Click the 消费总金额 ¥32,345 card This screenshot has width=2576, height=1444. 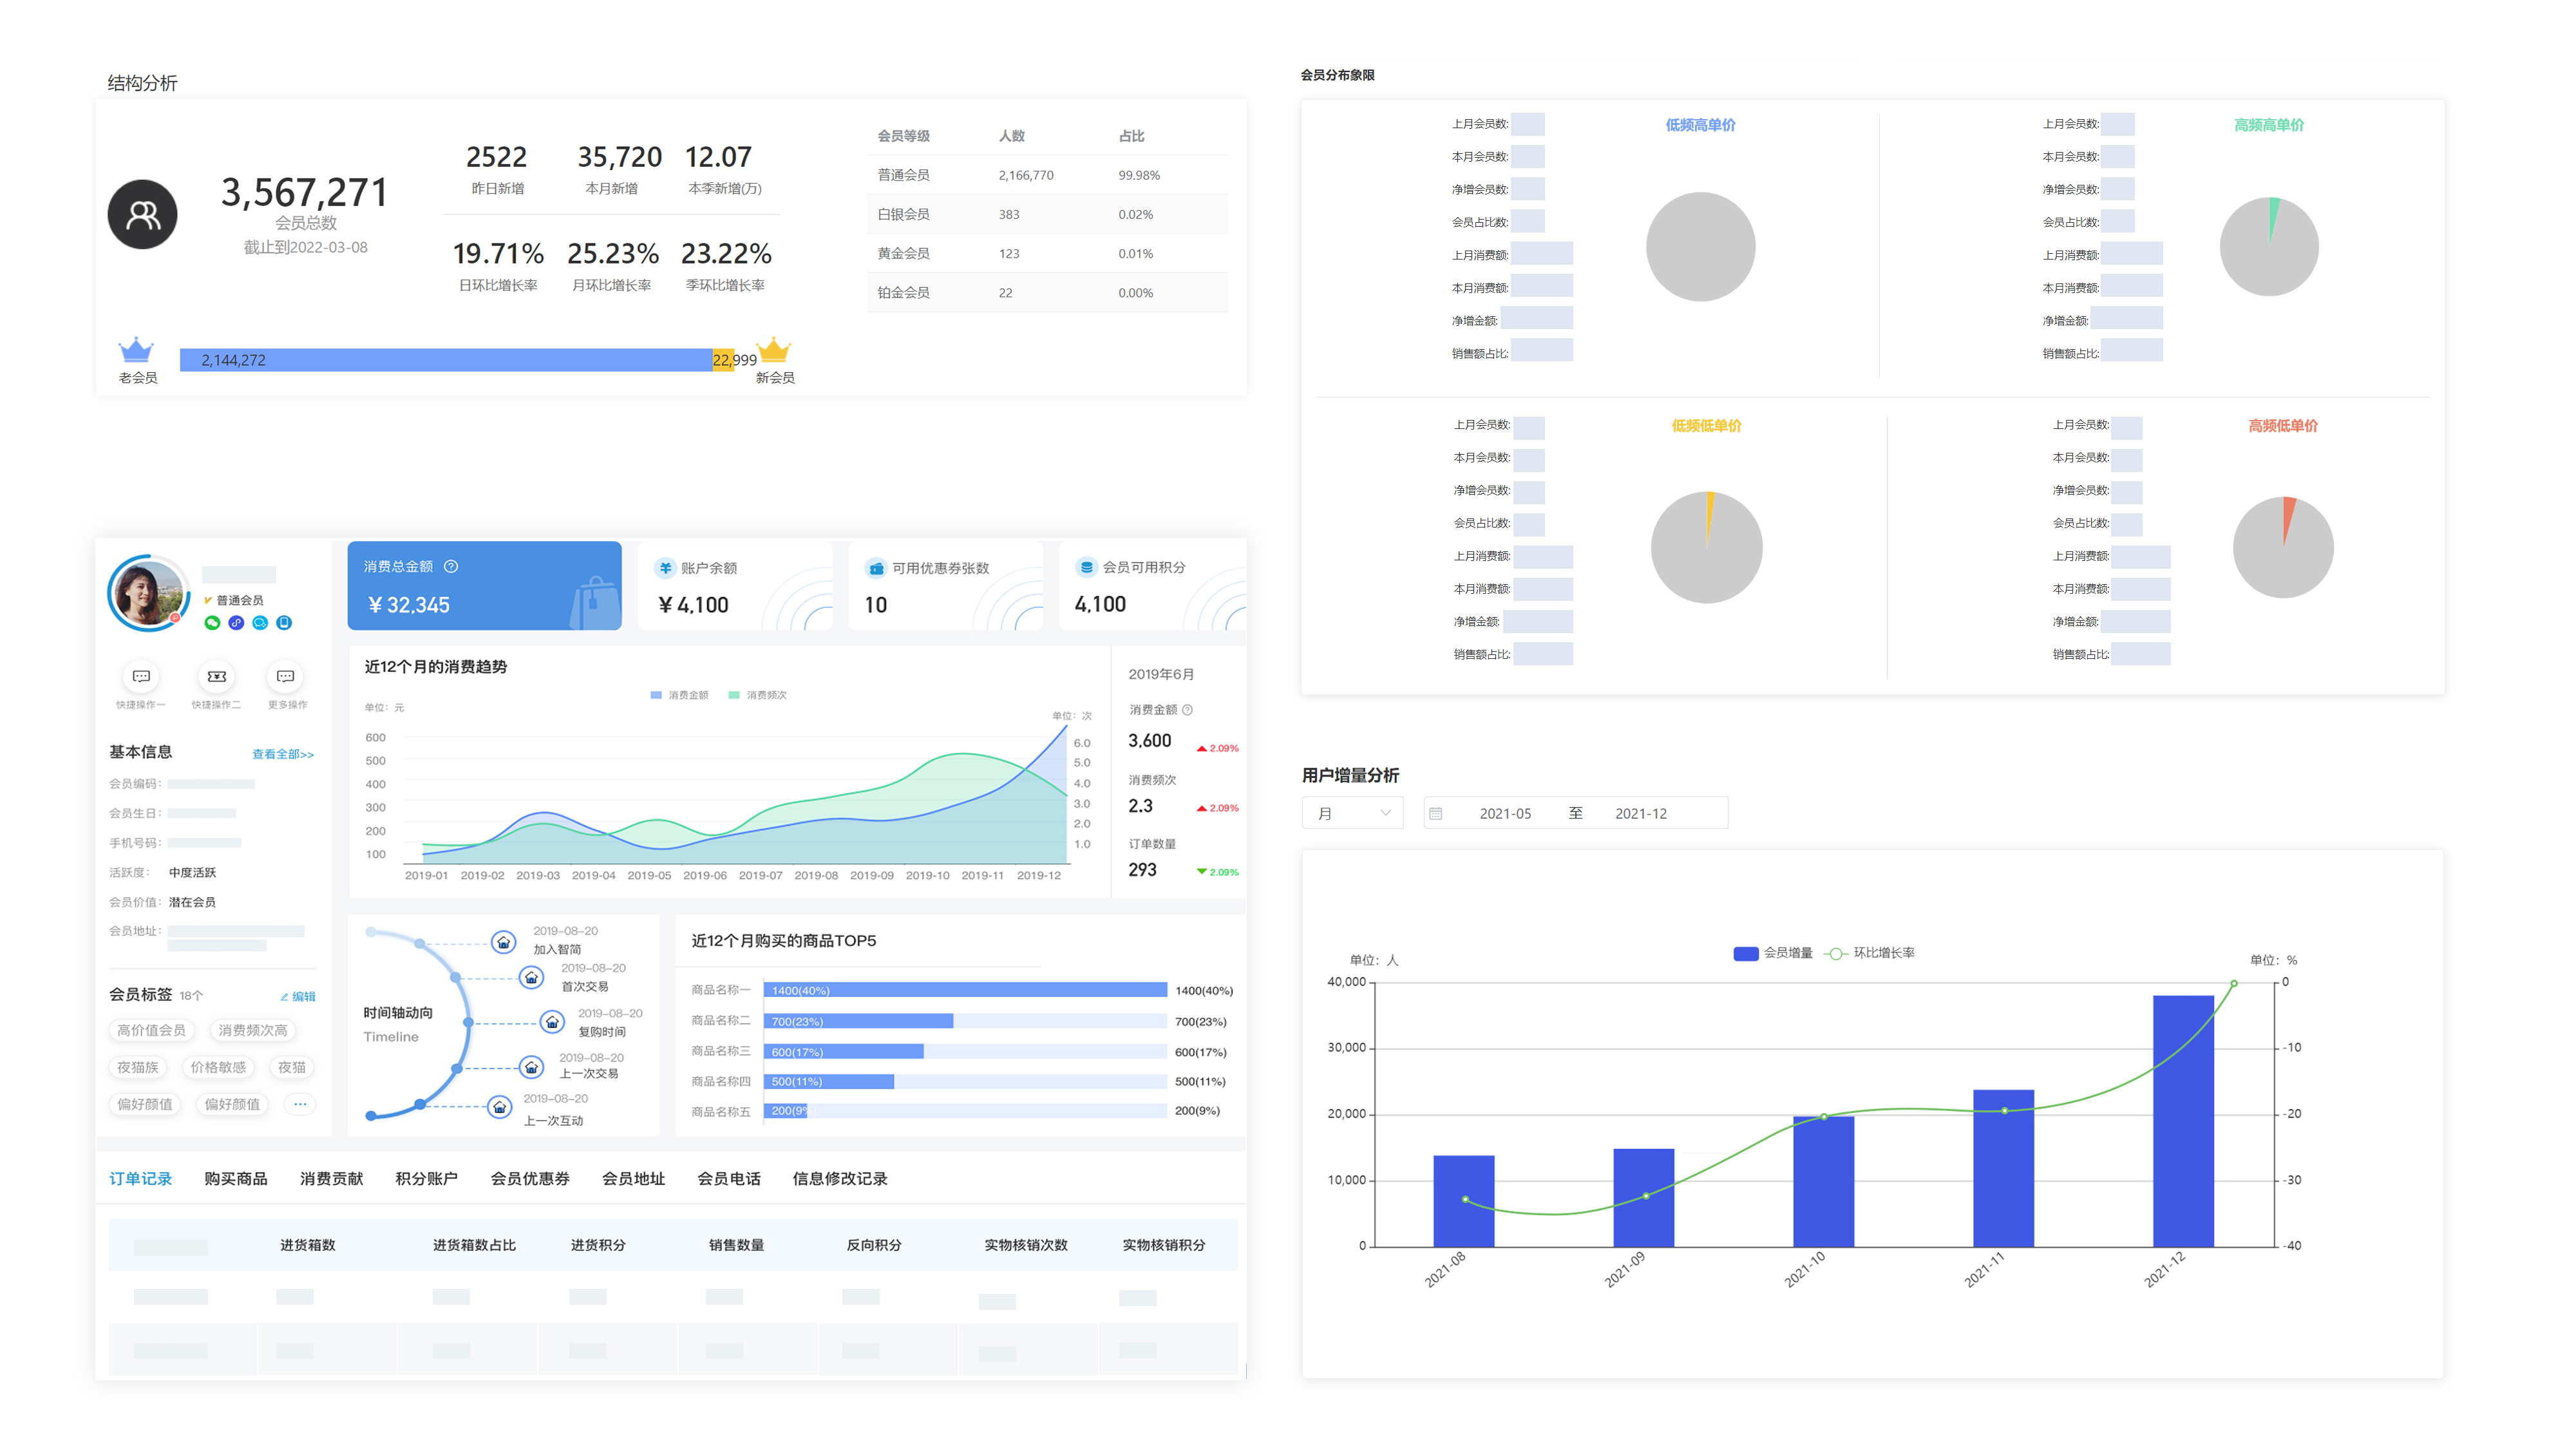(485, 586)
